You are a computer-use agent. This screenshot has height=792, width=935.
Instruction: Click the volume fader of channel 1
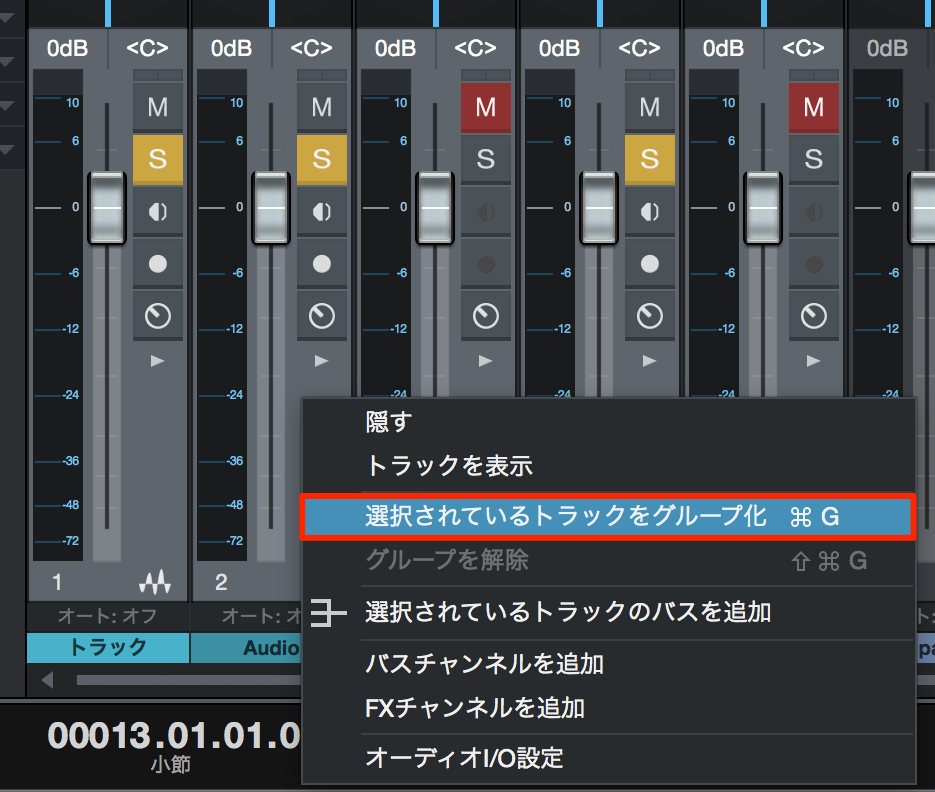(107, 208)
